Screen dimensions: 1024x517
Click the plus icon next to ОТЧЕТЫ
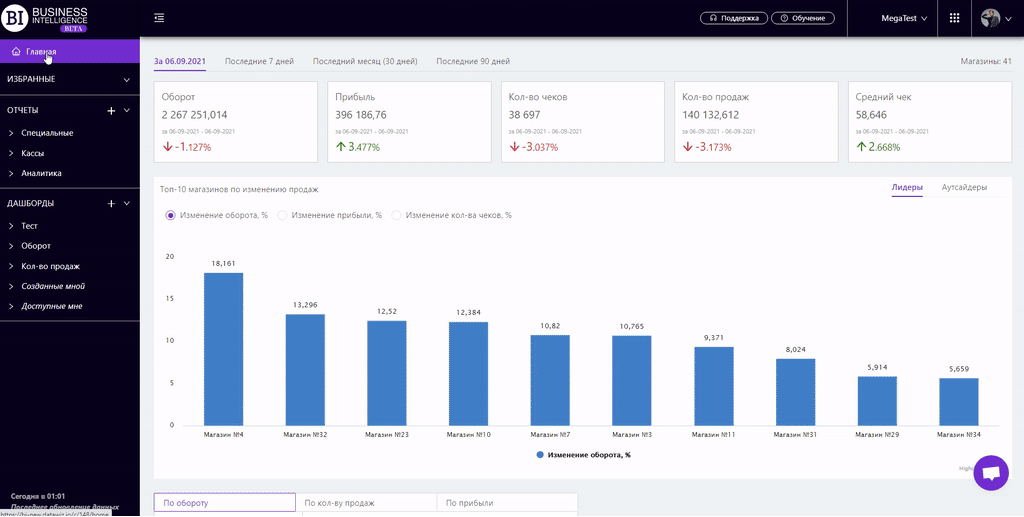111,111
